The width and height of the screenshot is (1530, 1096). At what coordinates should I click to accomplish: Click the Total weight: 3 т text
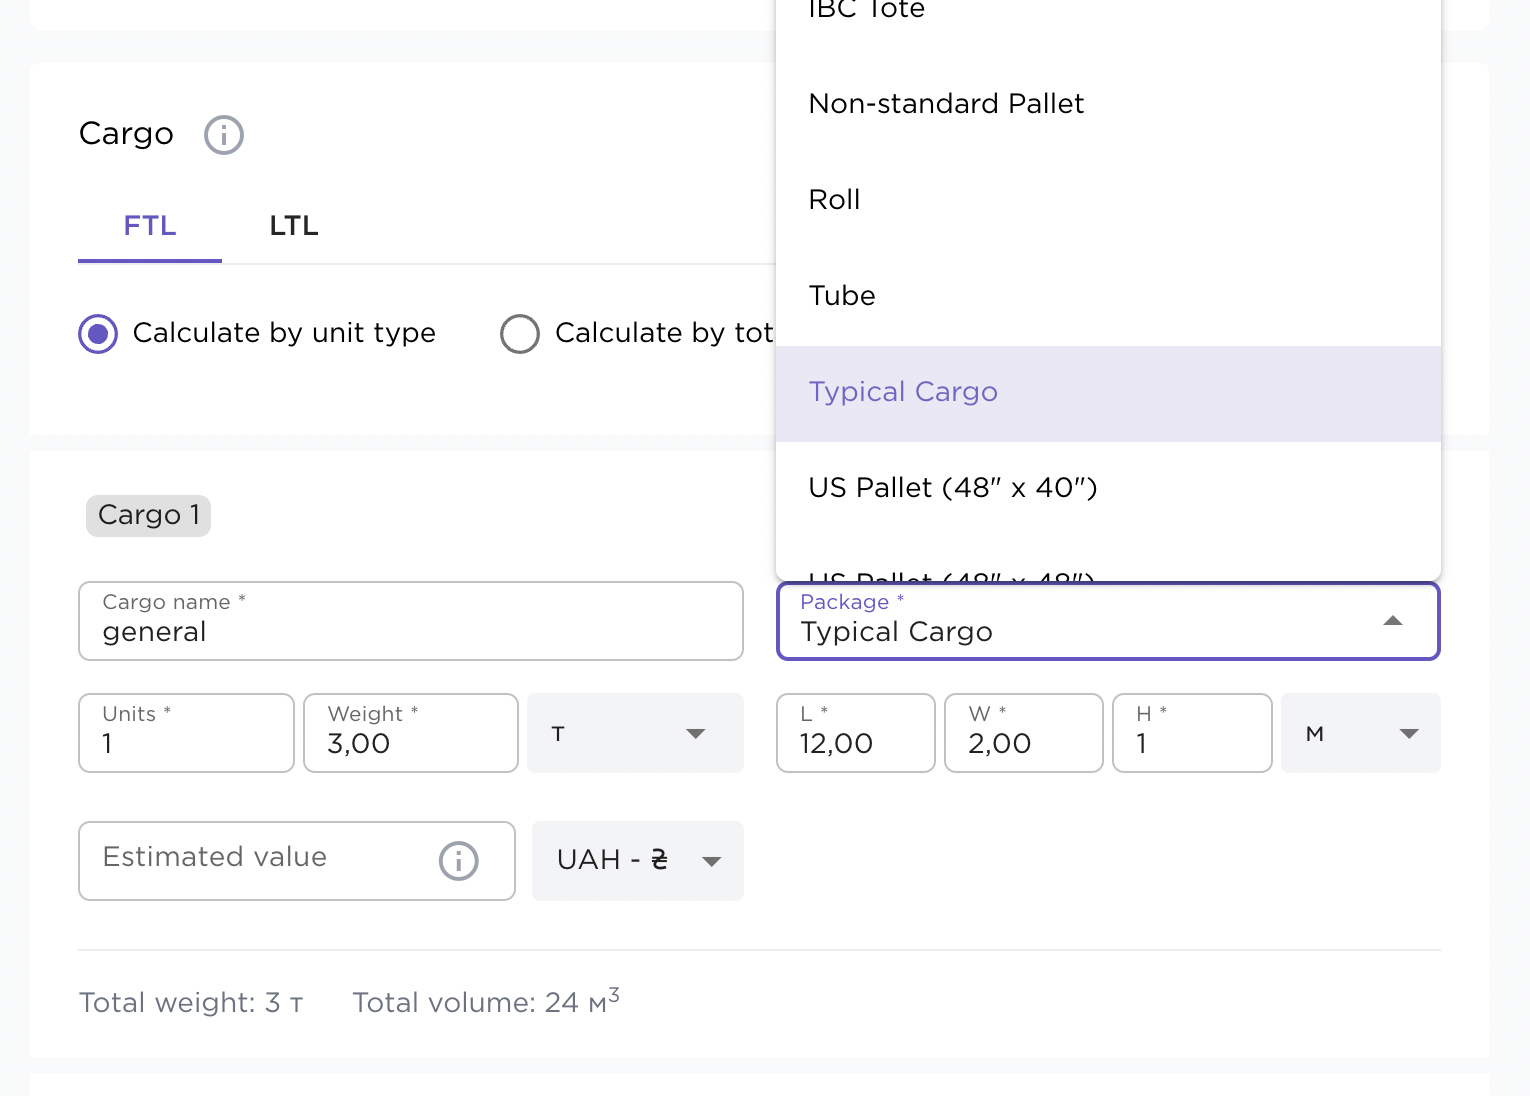(x=191, y=1003)
